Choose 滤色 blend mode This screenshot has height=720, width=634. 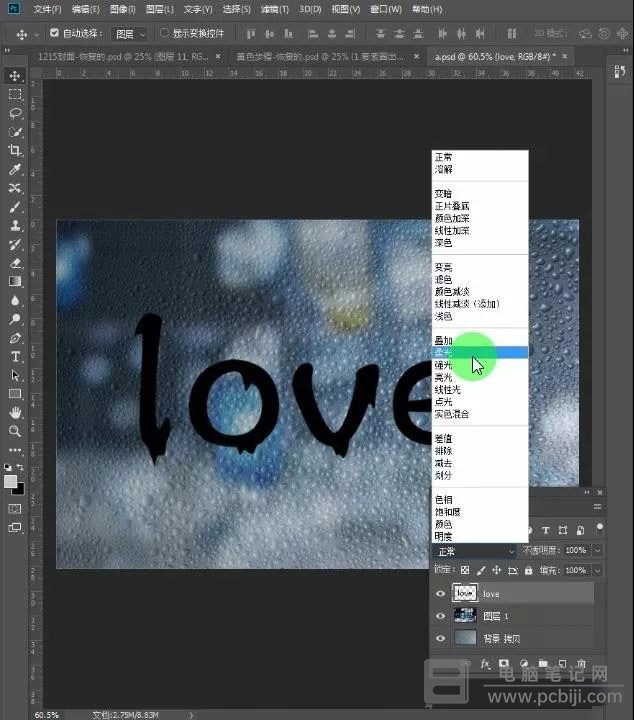pos(480,279)
